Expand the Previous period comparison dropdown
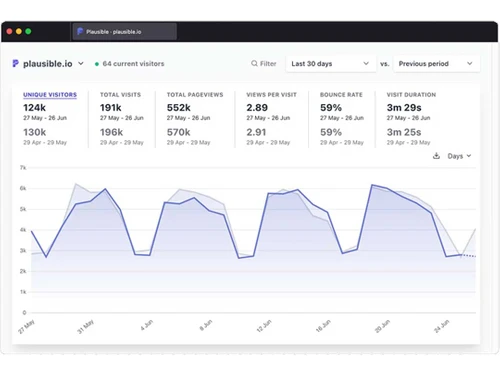The image size is (500, 375). pos(436,64)
